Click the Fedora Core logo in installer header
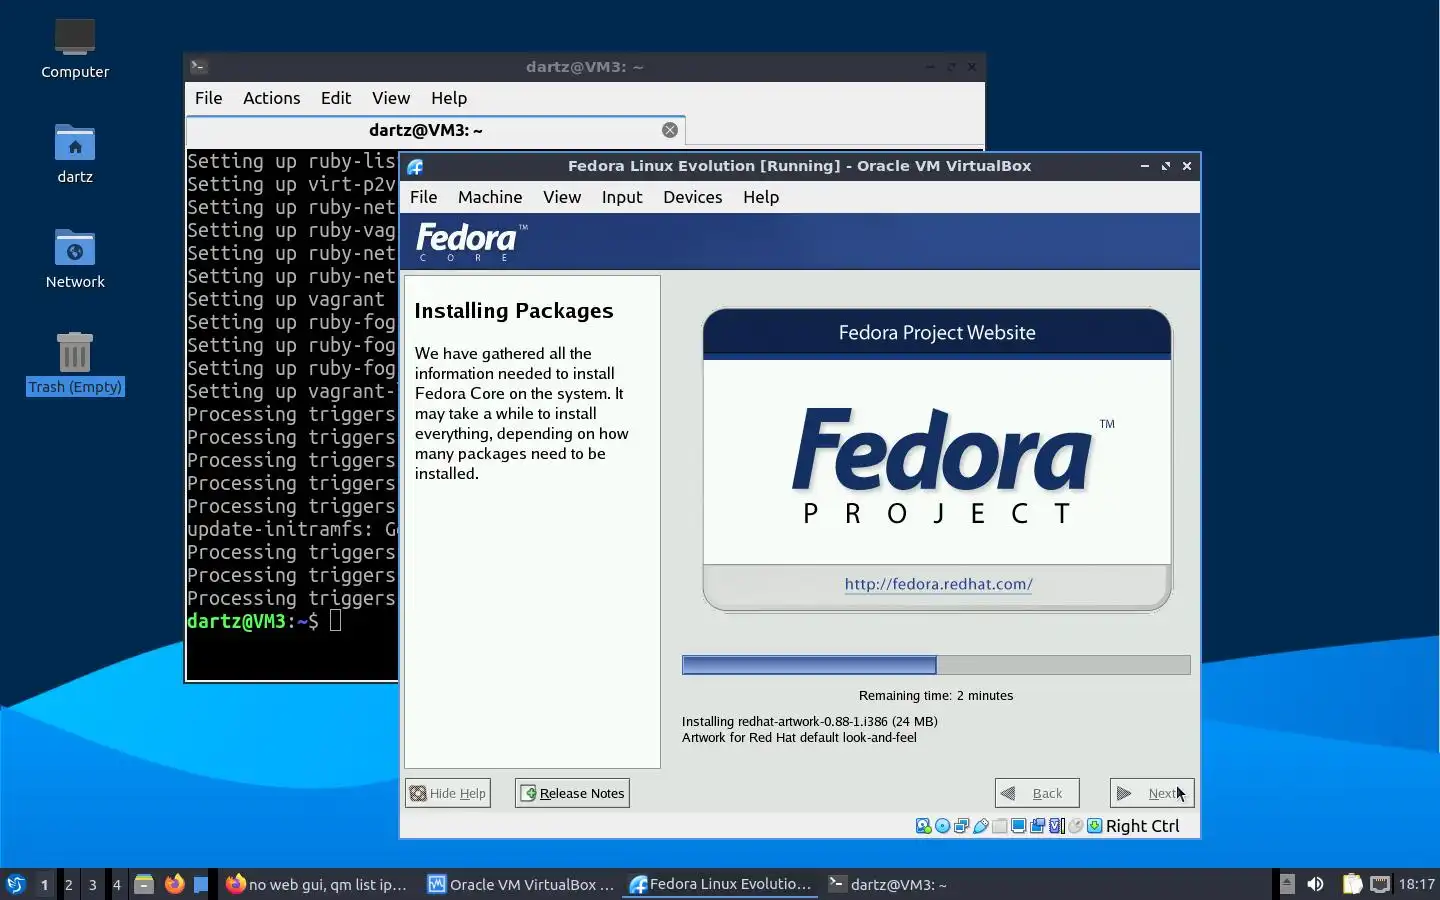The height and width of the screenshot is (900, 1440). tap(471, 242)
